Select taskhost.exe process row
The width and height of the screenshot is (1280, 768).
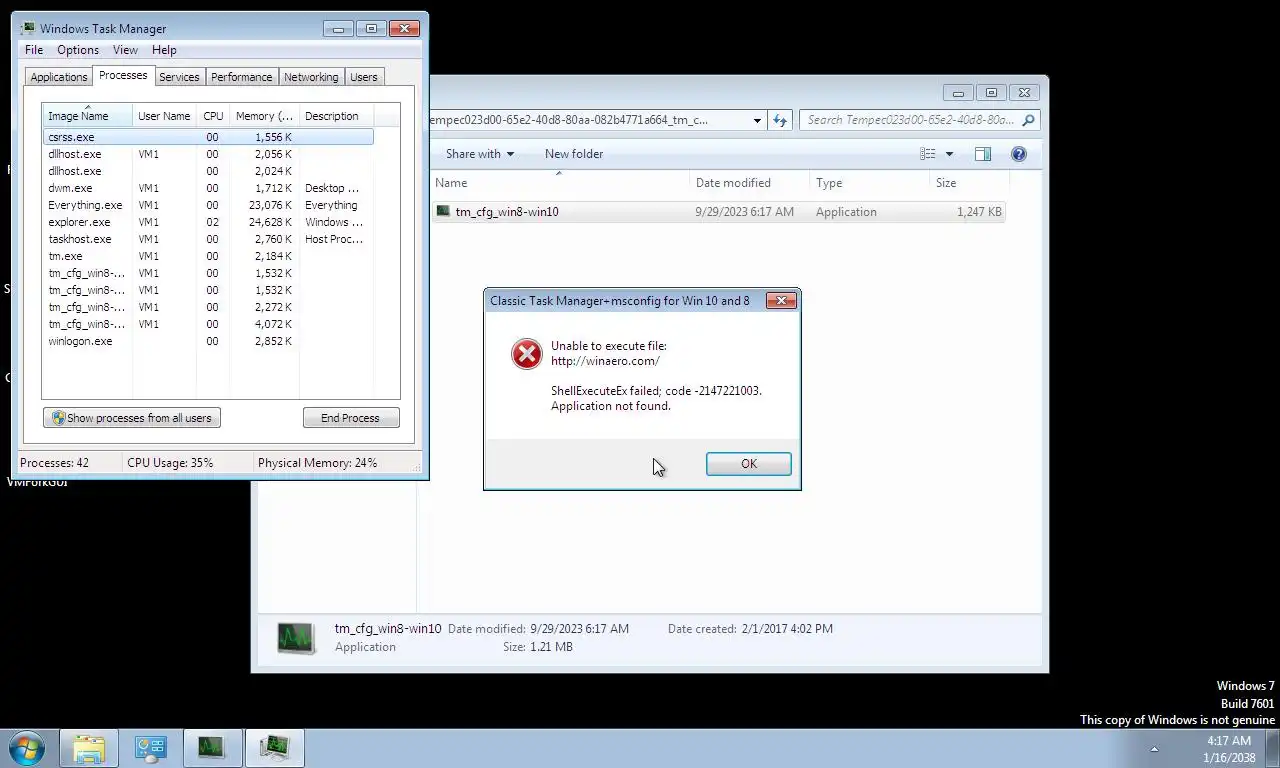pyautogui.click(x=209, y=239)
